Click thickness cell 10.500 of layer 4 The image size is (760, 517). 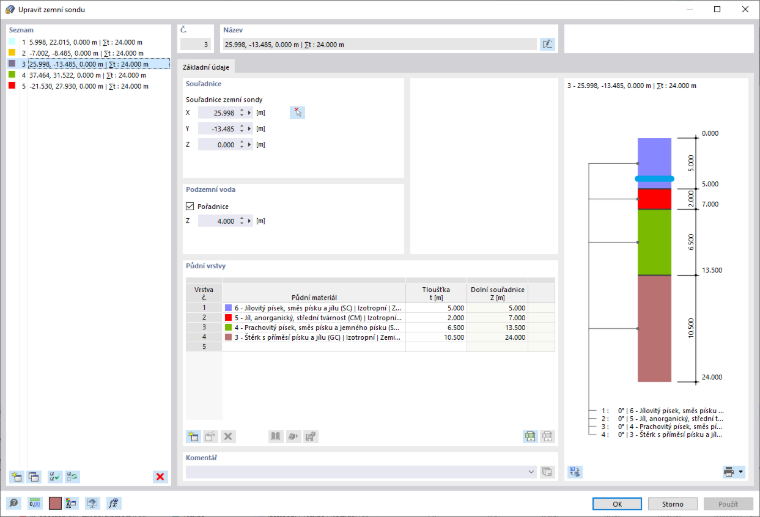click(436, 337)
